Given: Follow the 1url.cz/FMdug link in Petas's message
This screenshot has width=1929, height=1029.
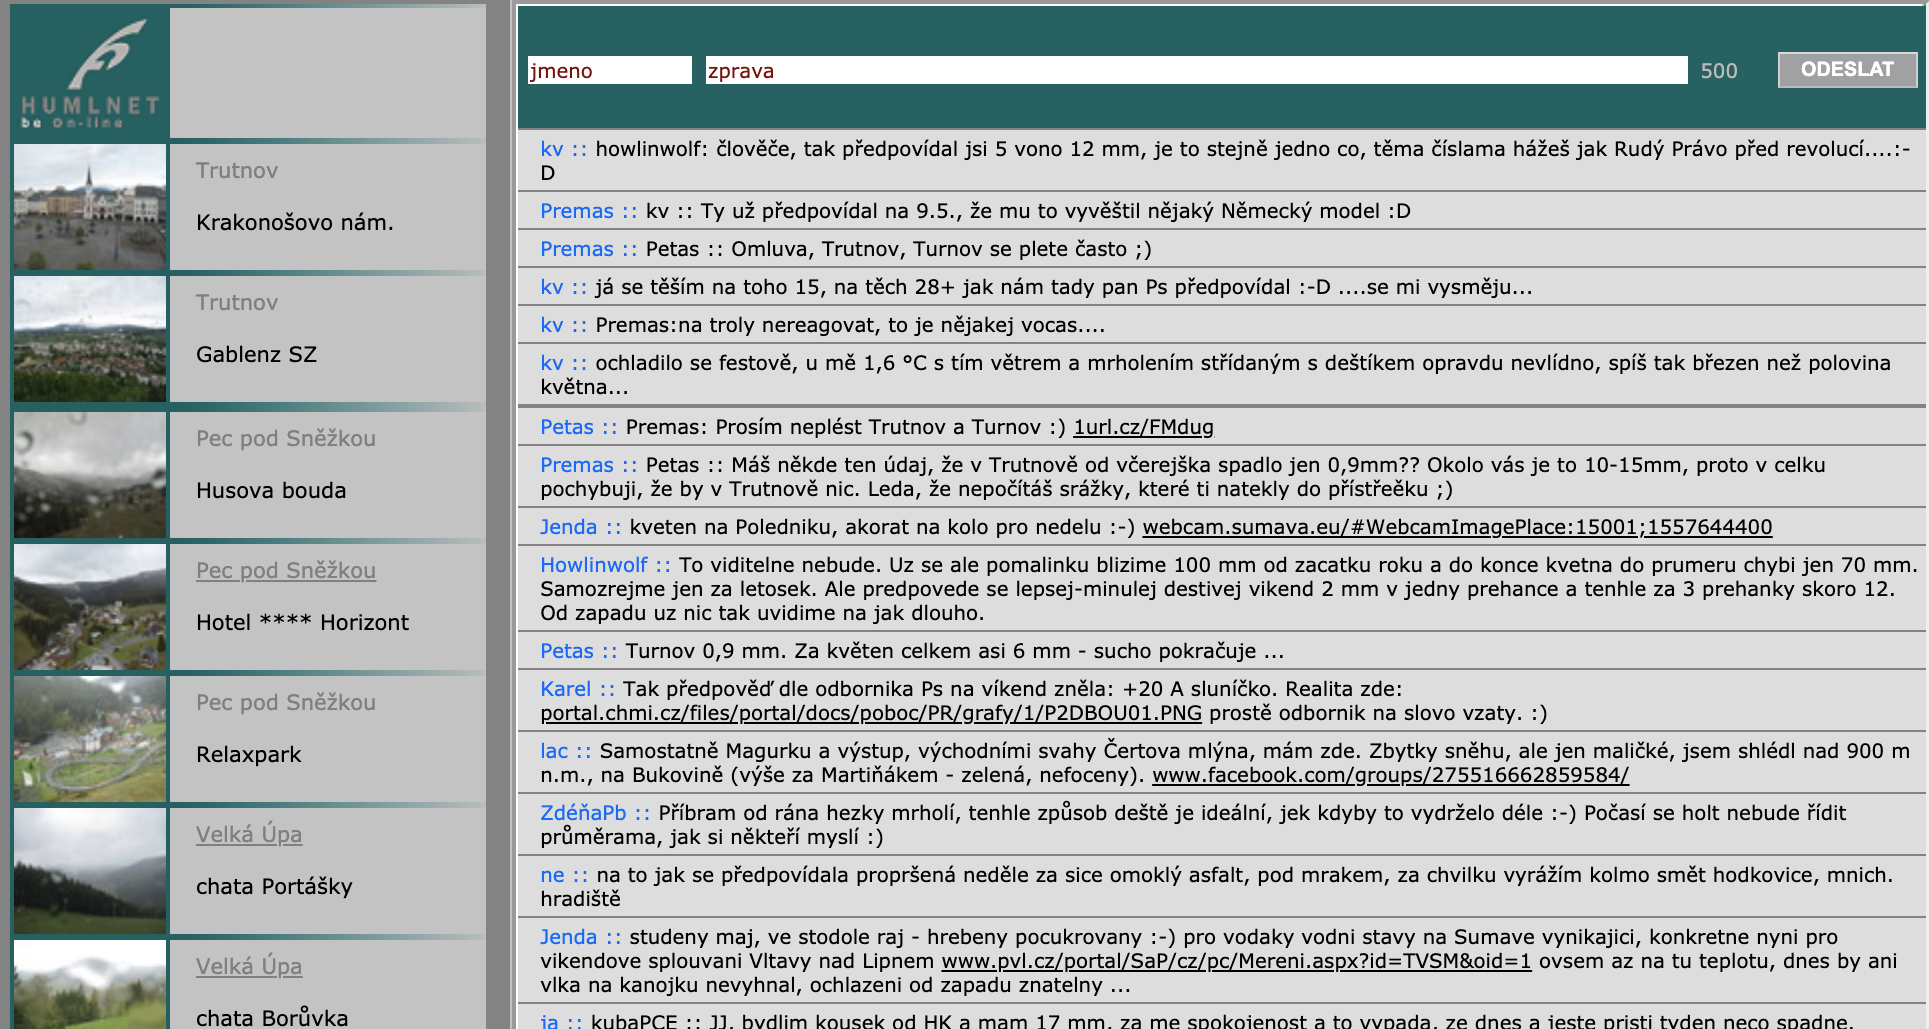Looking at the screenshot, I should 1144,427.
